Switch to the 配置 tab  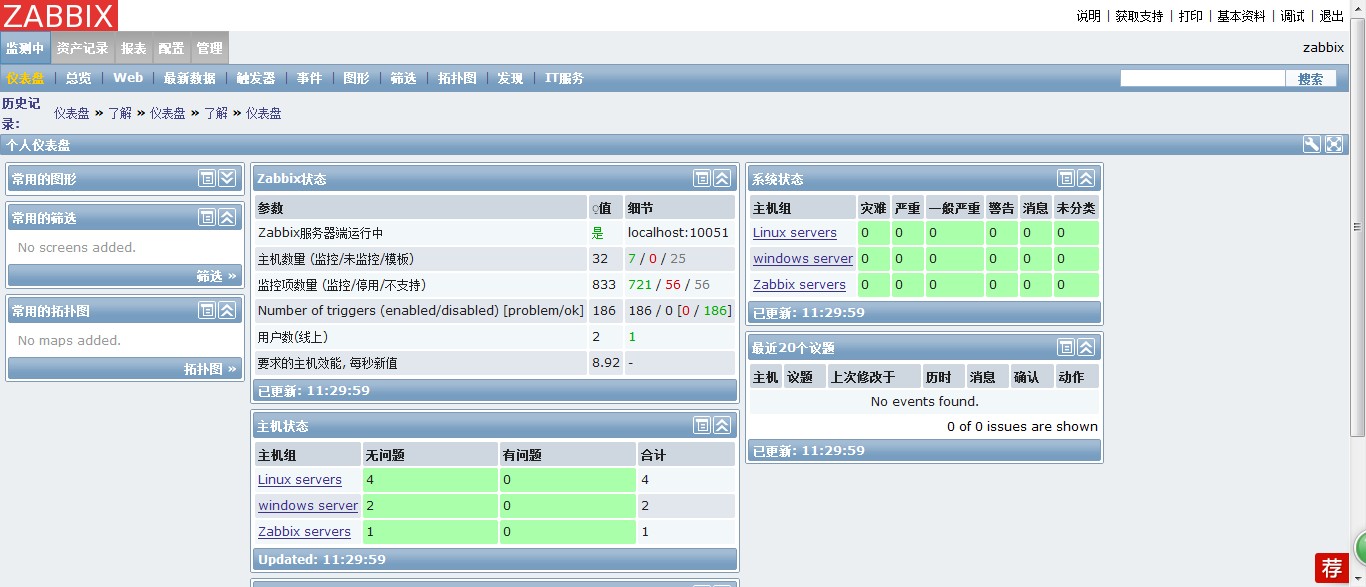click(x=170, y=47)
